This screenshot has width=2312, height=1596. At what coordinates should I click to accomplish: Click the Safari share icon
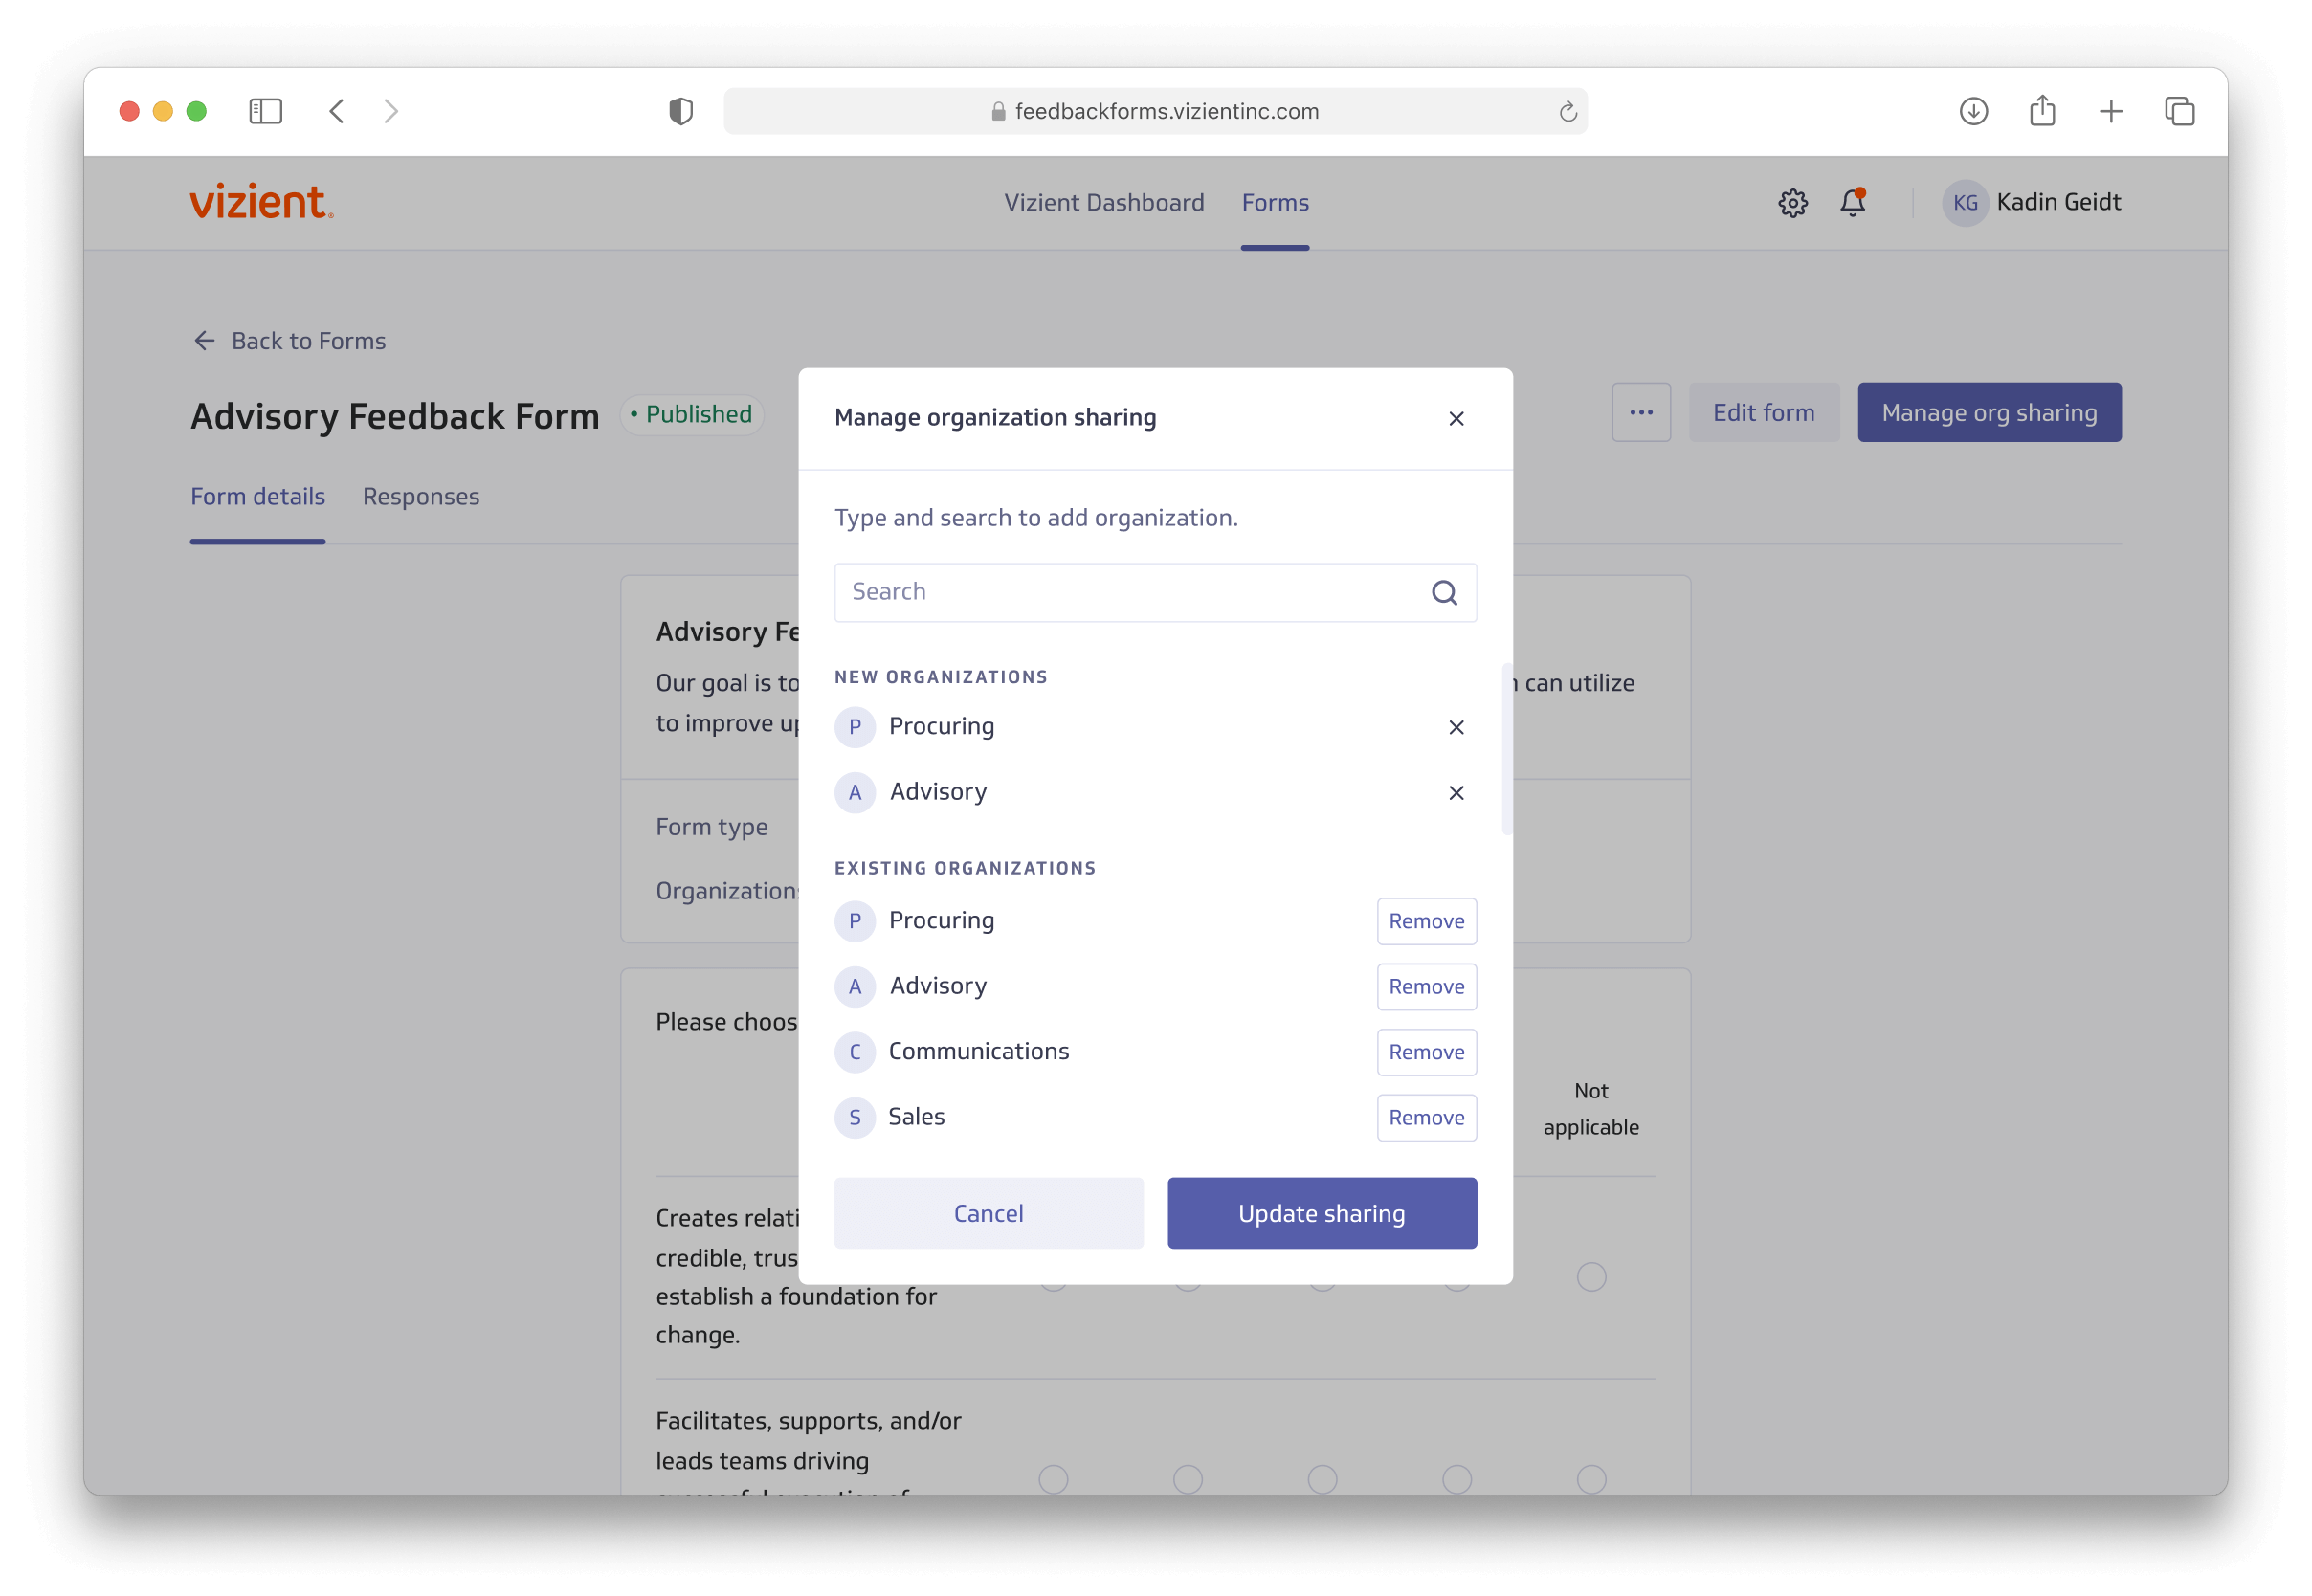click(2042, 111)
